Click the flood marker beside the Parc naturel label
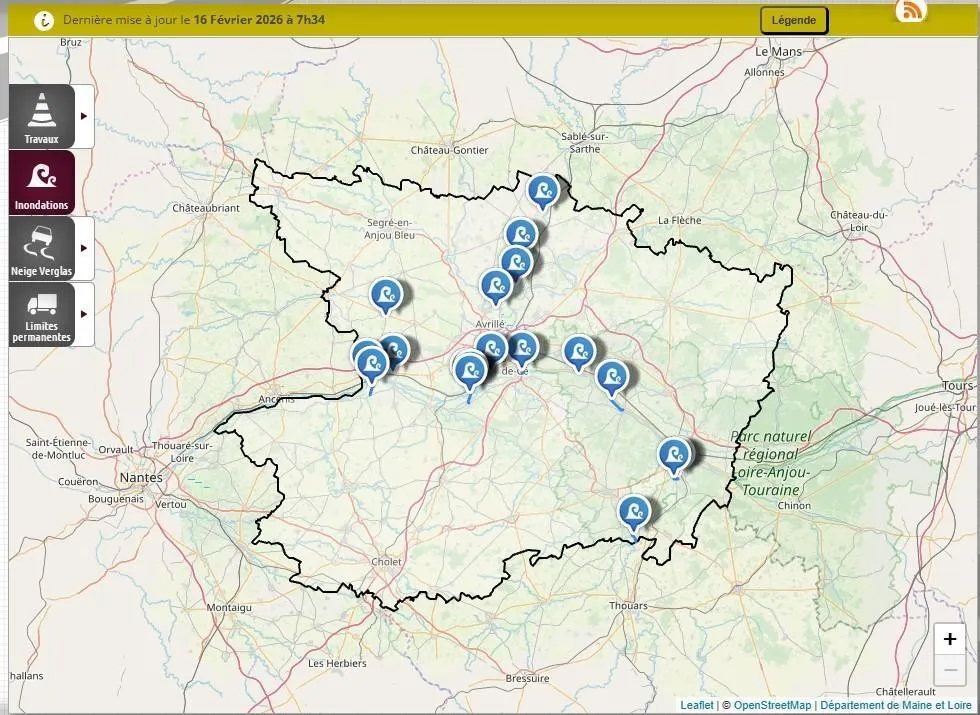980x715 pixels. (674, 453)
